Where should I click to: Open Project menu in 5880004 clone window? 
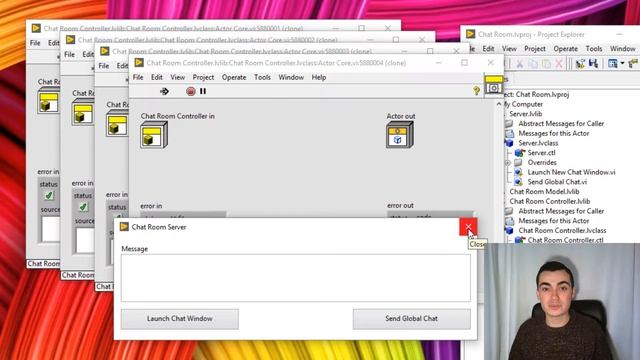click(203, 77)
